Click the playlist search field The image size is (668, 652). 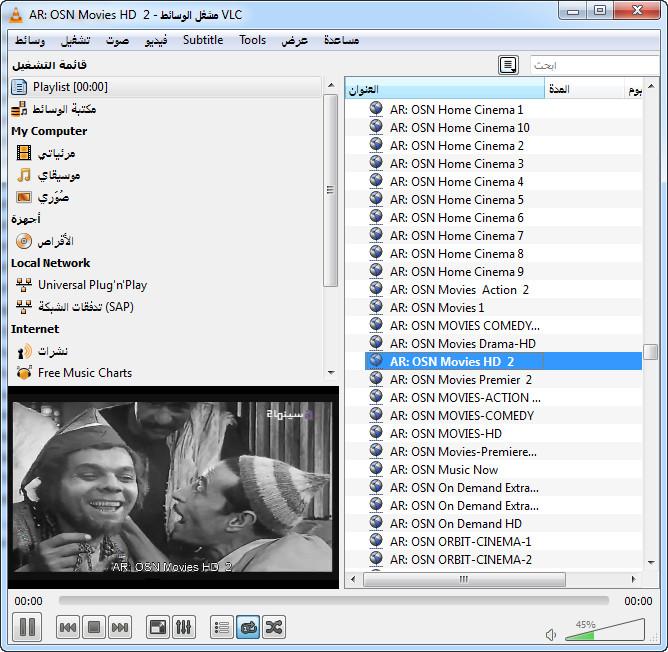click(594, 65)
